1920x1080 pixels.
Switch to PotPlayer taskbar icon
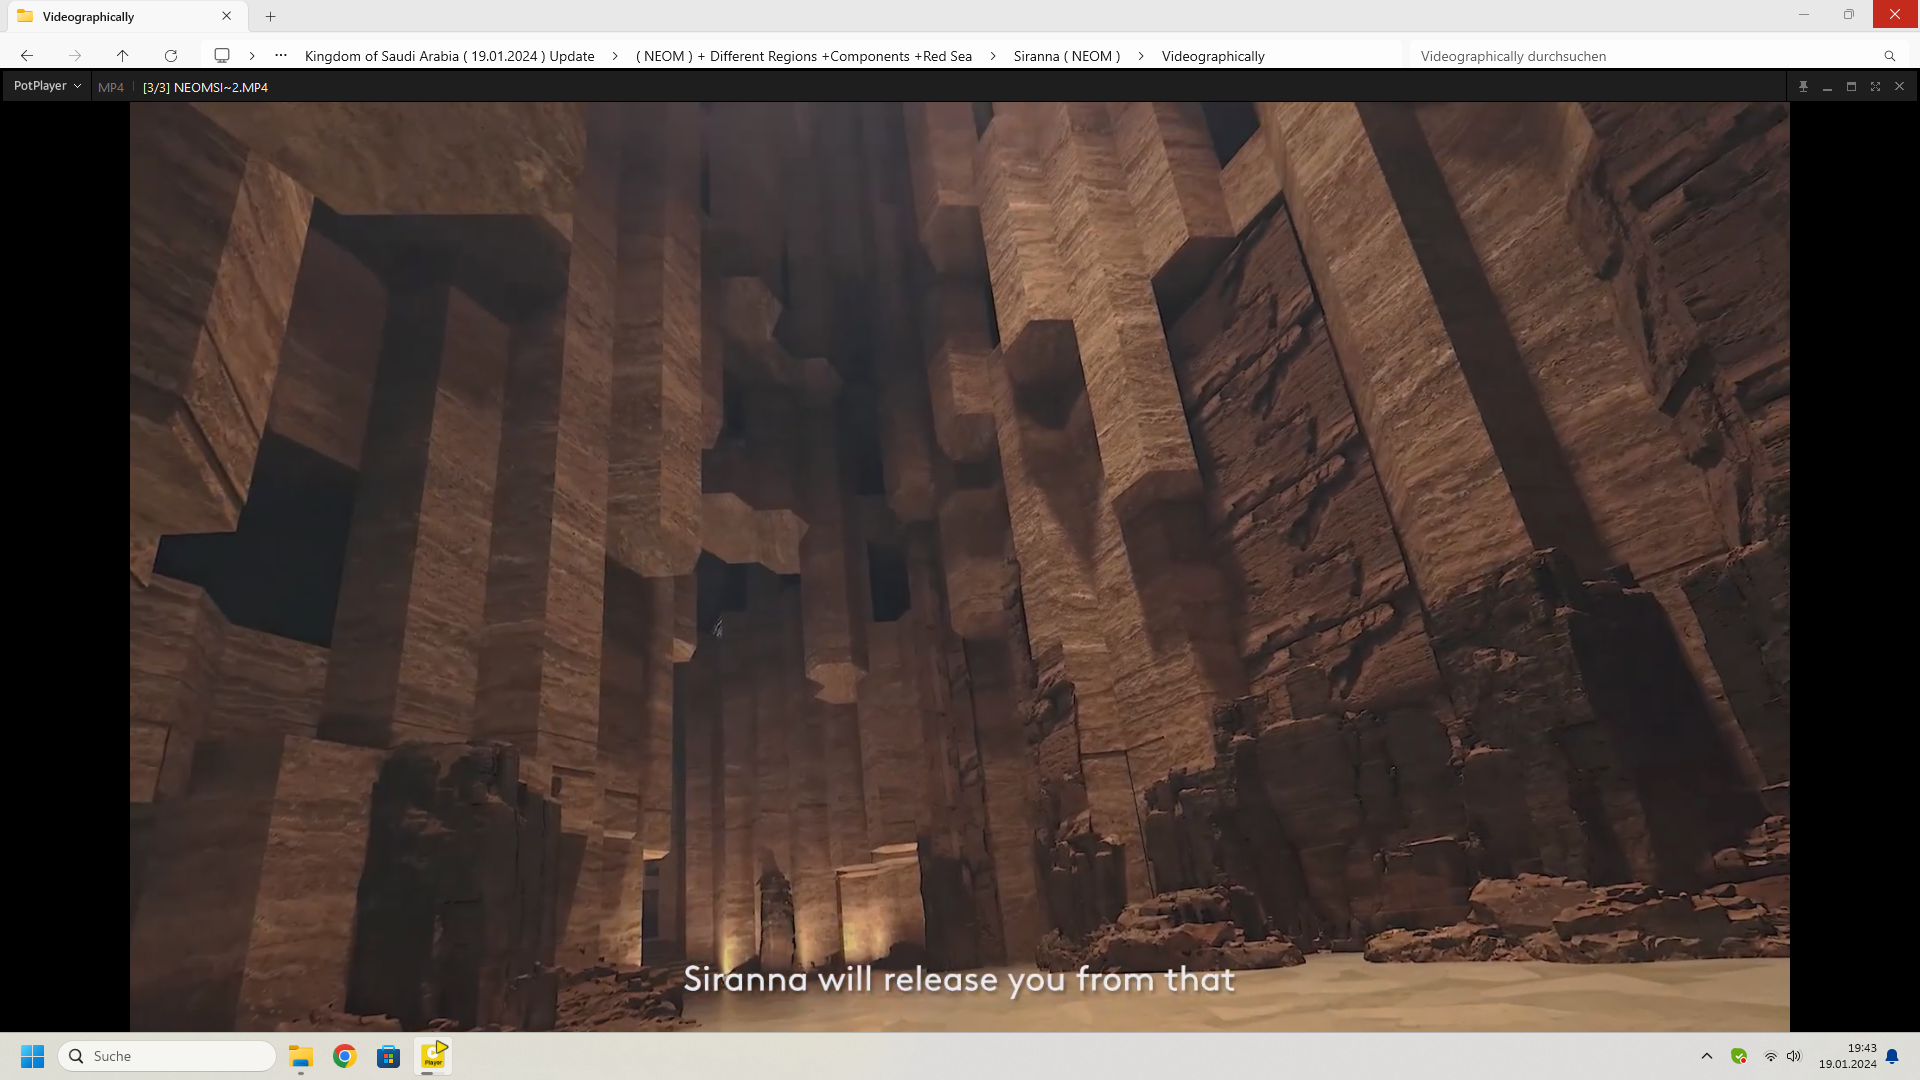(x=434, y=1056)
